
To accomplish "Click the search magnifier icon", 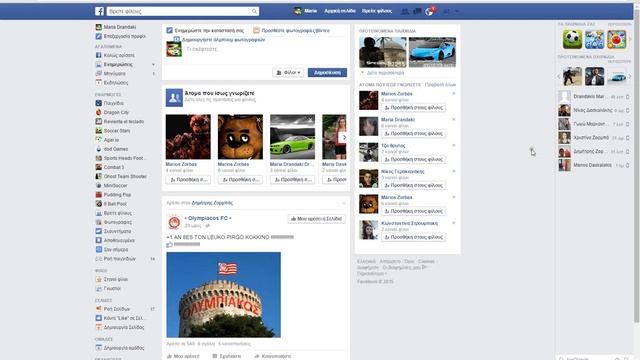I will pyautogui.click(x=254, y=11).
